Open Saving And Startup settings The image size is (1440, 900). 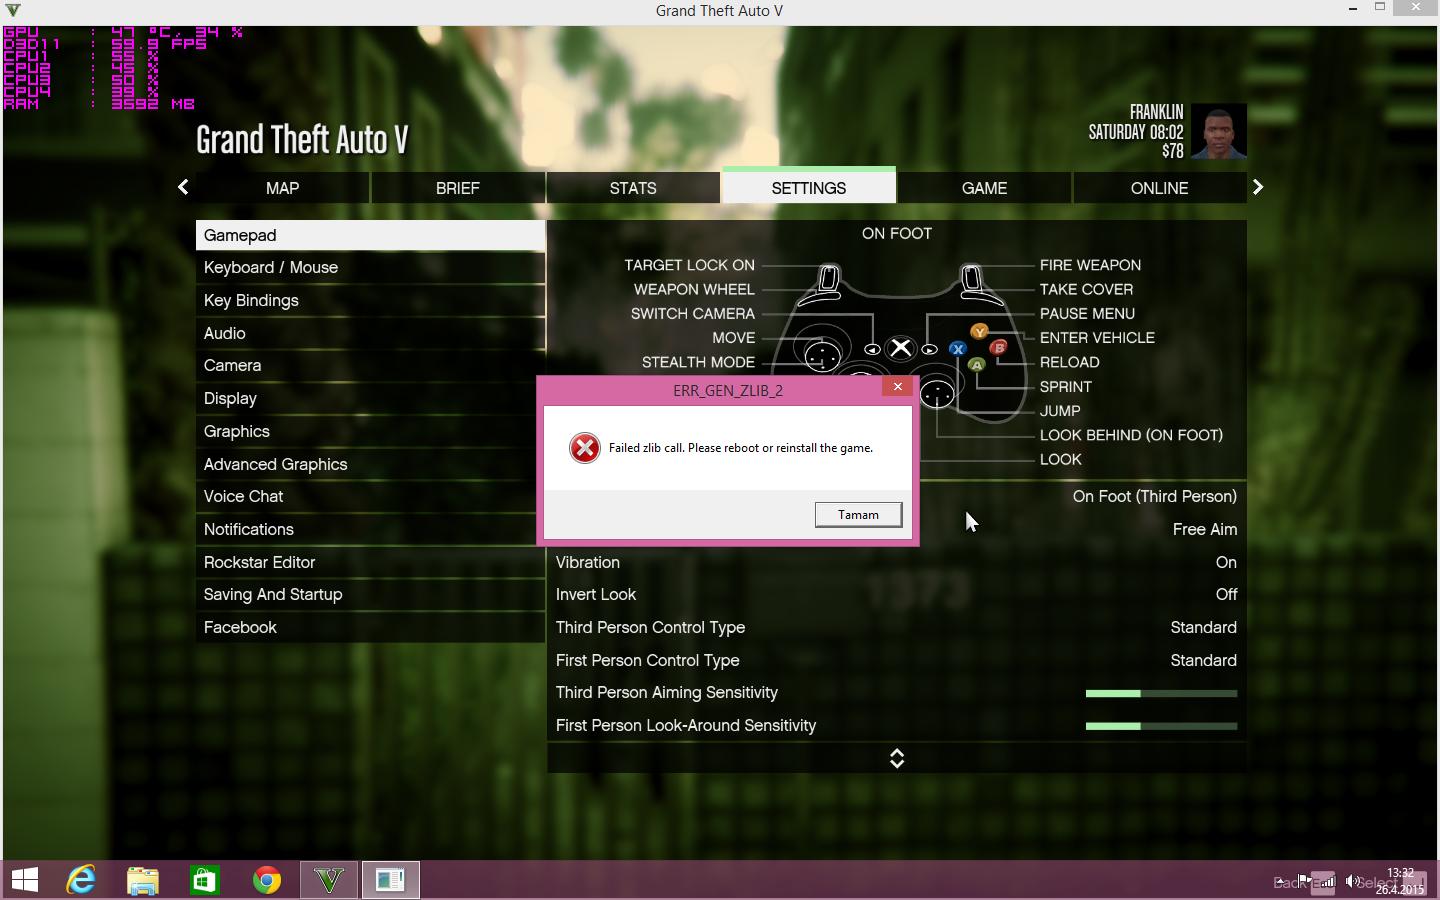pos(370,594)
